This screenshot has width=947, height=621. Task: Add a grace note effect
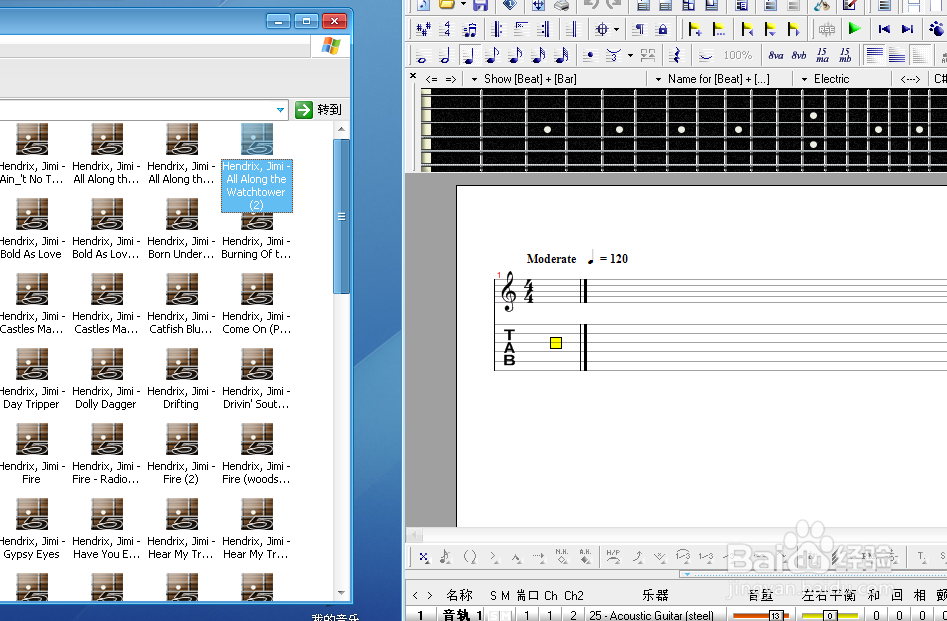coord(446,557)
